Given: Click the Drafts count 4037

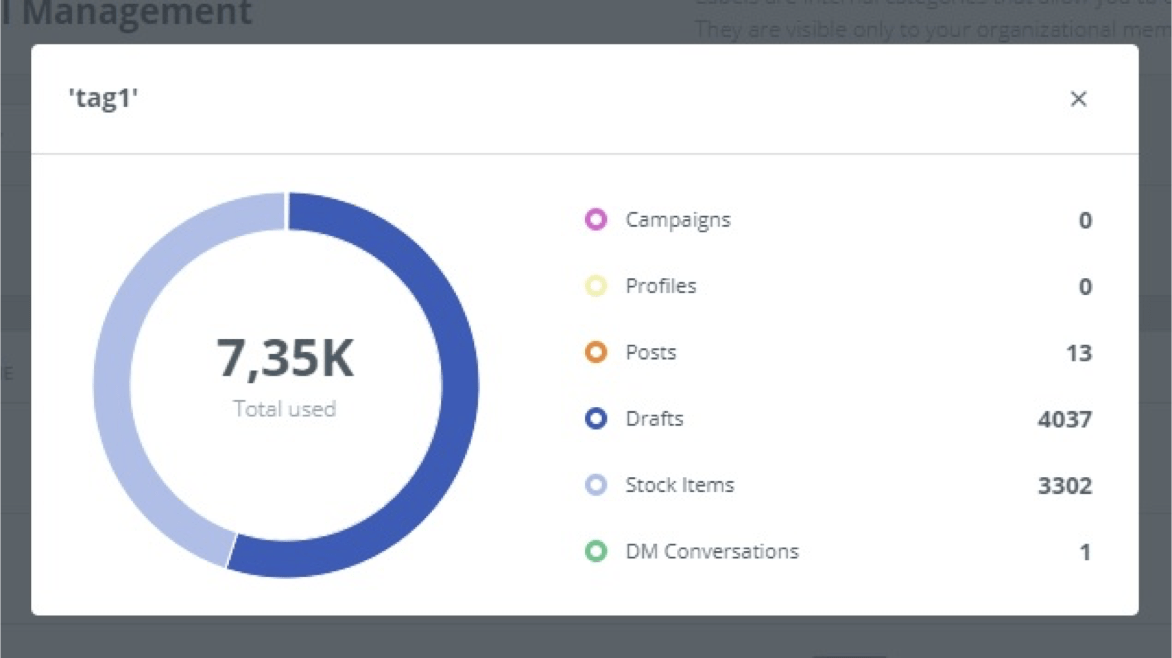Looking at the screenshot, I should click(x=1064, y=419).
